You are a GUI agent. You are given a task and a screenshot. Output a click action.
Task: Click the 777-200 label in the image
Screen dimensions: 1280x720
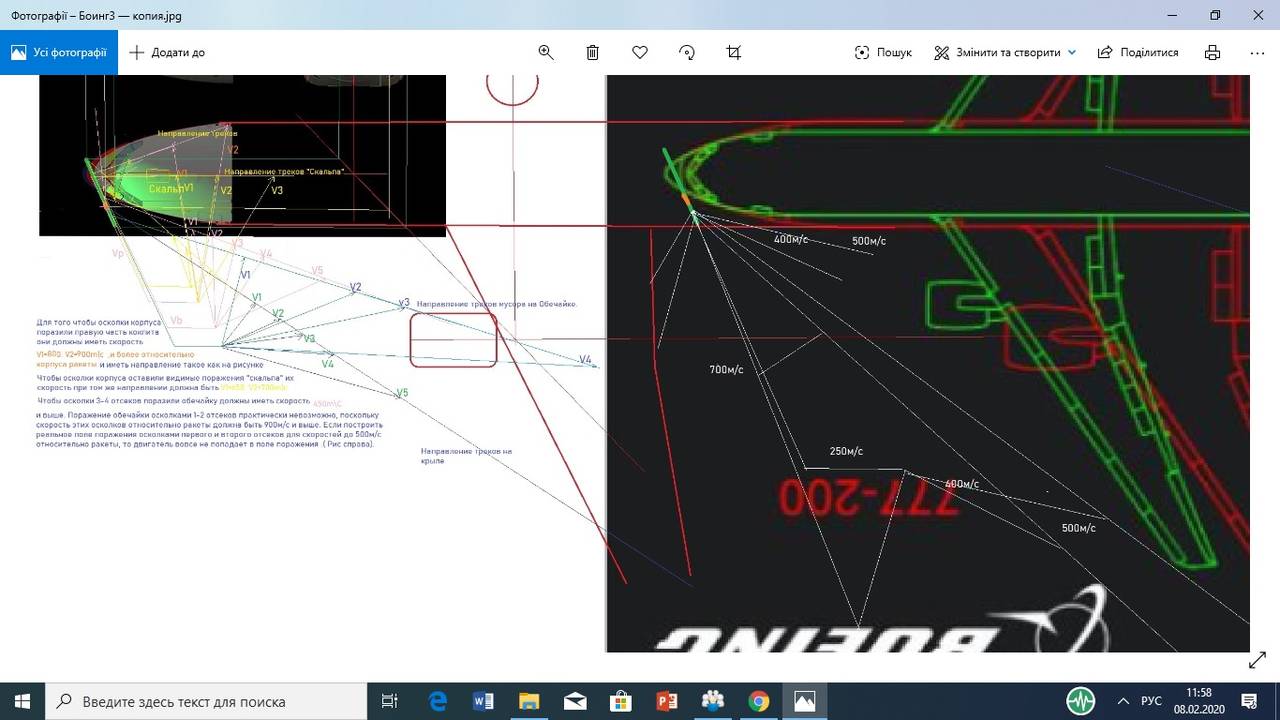867,498
